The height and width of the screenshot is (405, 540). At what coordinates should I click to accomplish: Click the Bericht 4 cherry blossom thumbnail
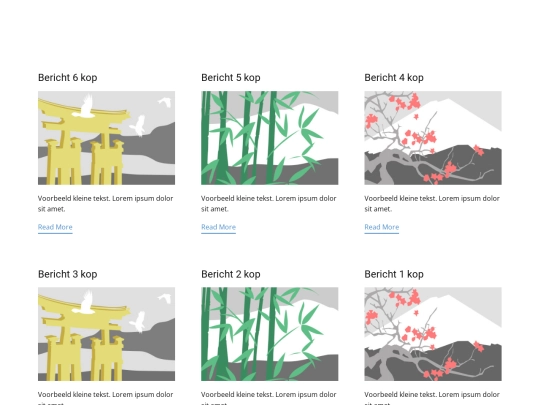(433, 138)
